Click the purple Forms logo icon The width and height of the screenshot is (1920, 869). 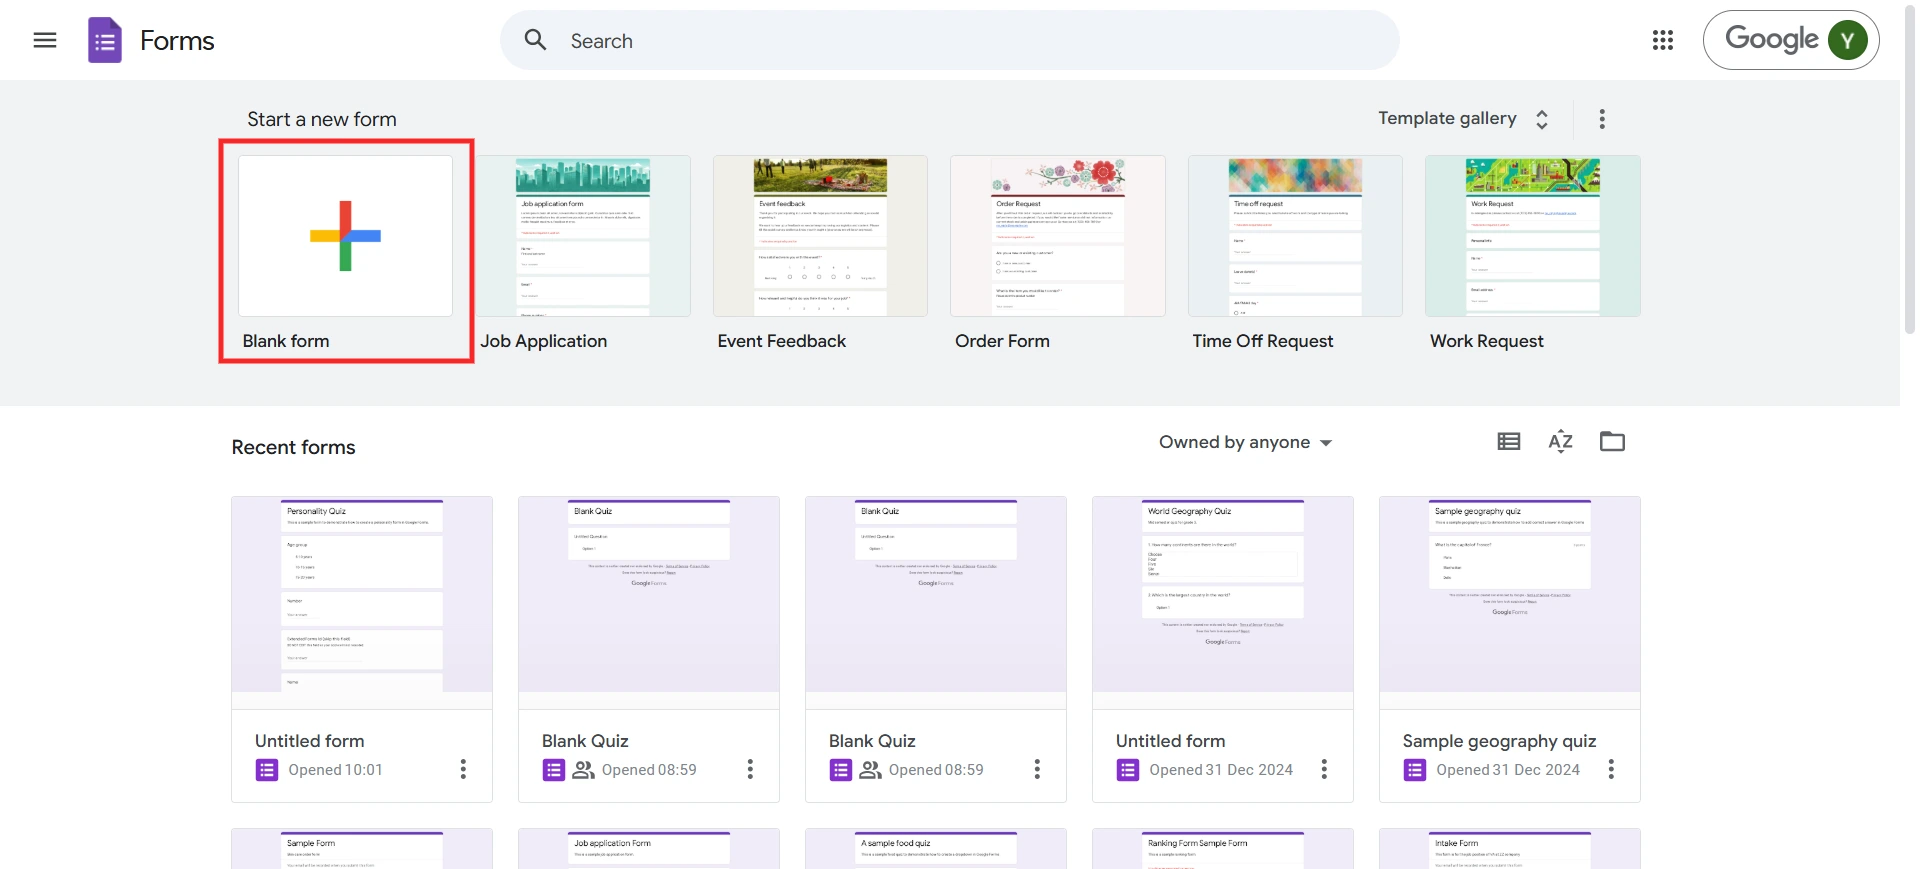coord(105,40)
